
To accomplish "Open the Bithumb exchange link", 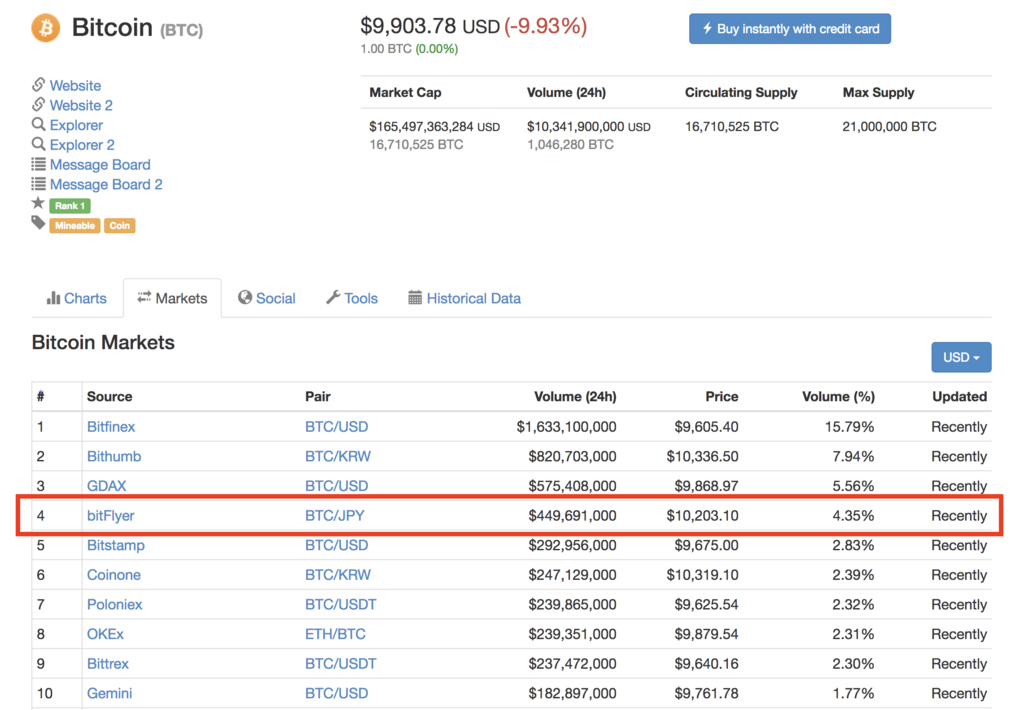I will [114, 456].
